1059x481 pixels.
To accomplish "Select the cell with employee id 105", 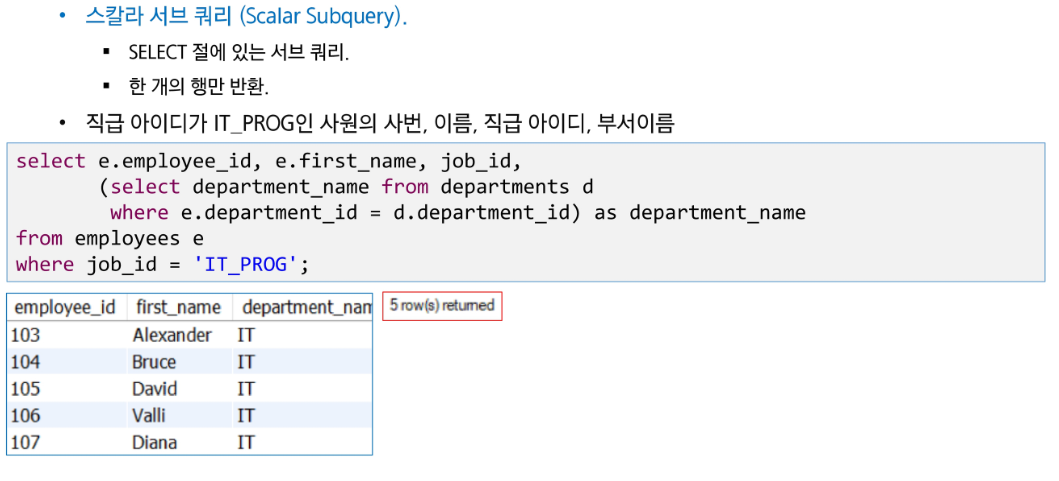I will click(68, 388).
